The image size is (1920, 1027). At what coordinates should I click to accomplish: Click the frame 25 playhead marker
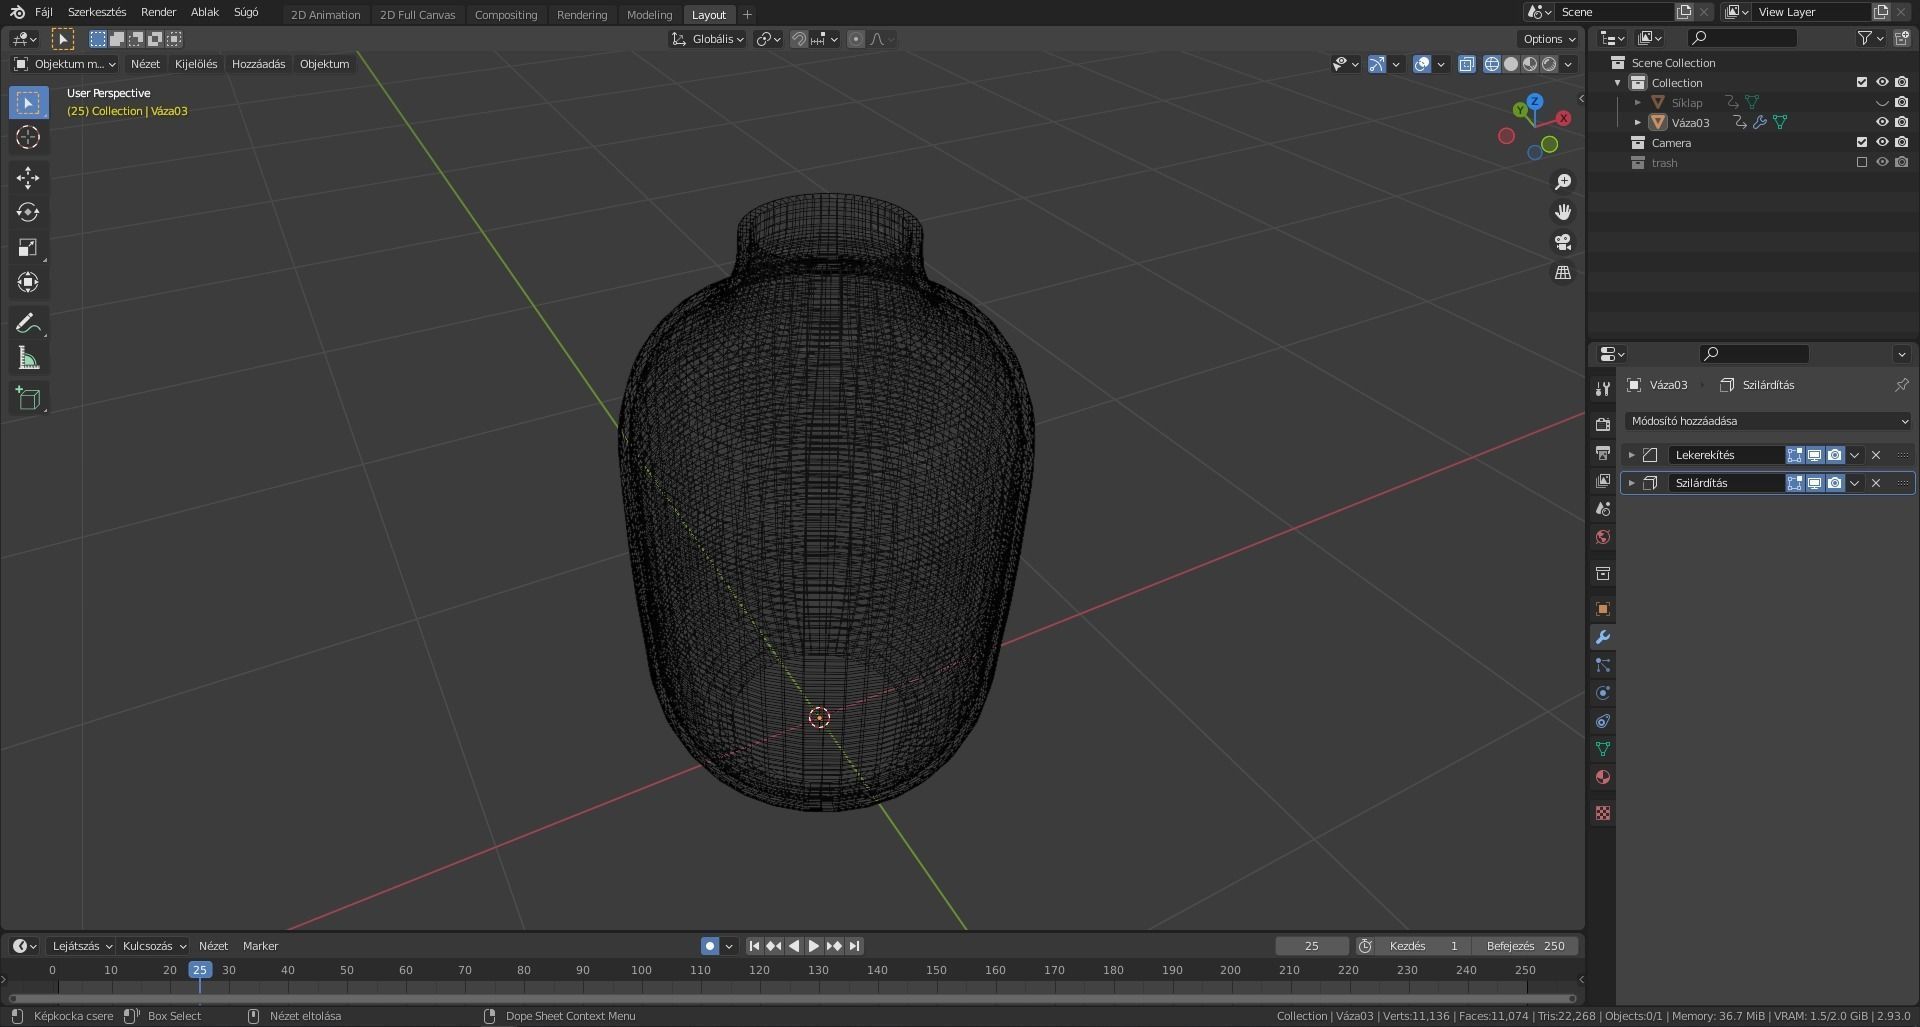[x=200, y=970]
